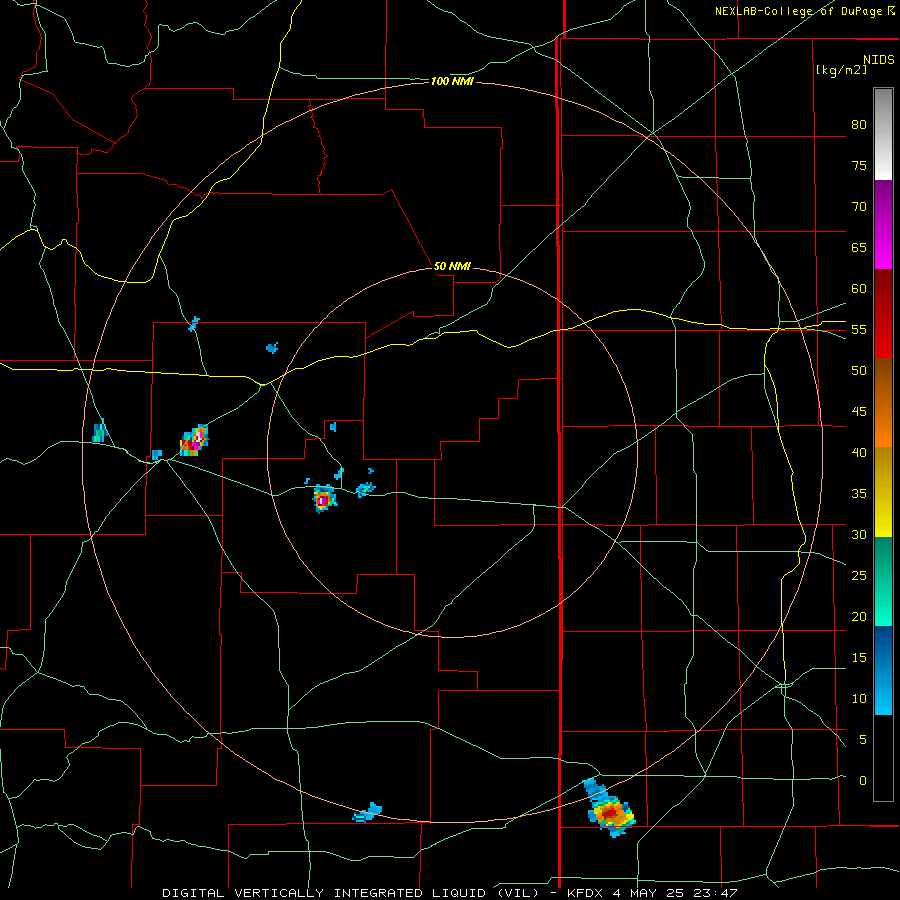Click the [kg/m2] units label
The image size is (900, 900).
click(841, 70)
